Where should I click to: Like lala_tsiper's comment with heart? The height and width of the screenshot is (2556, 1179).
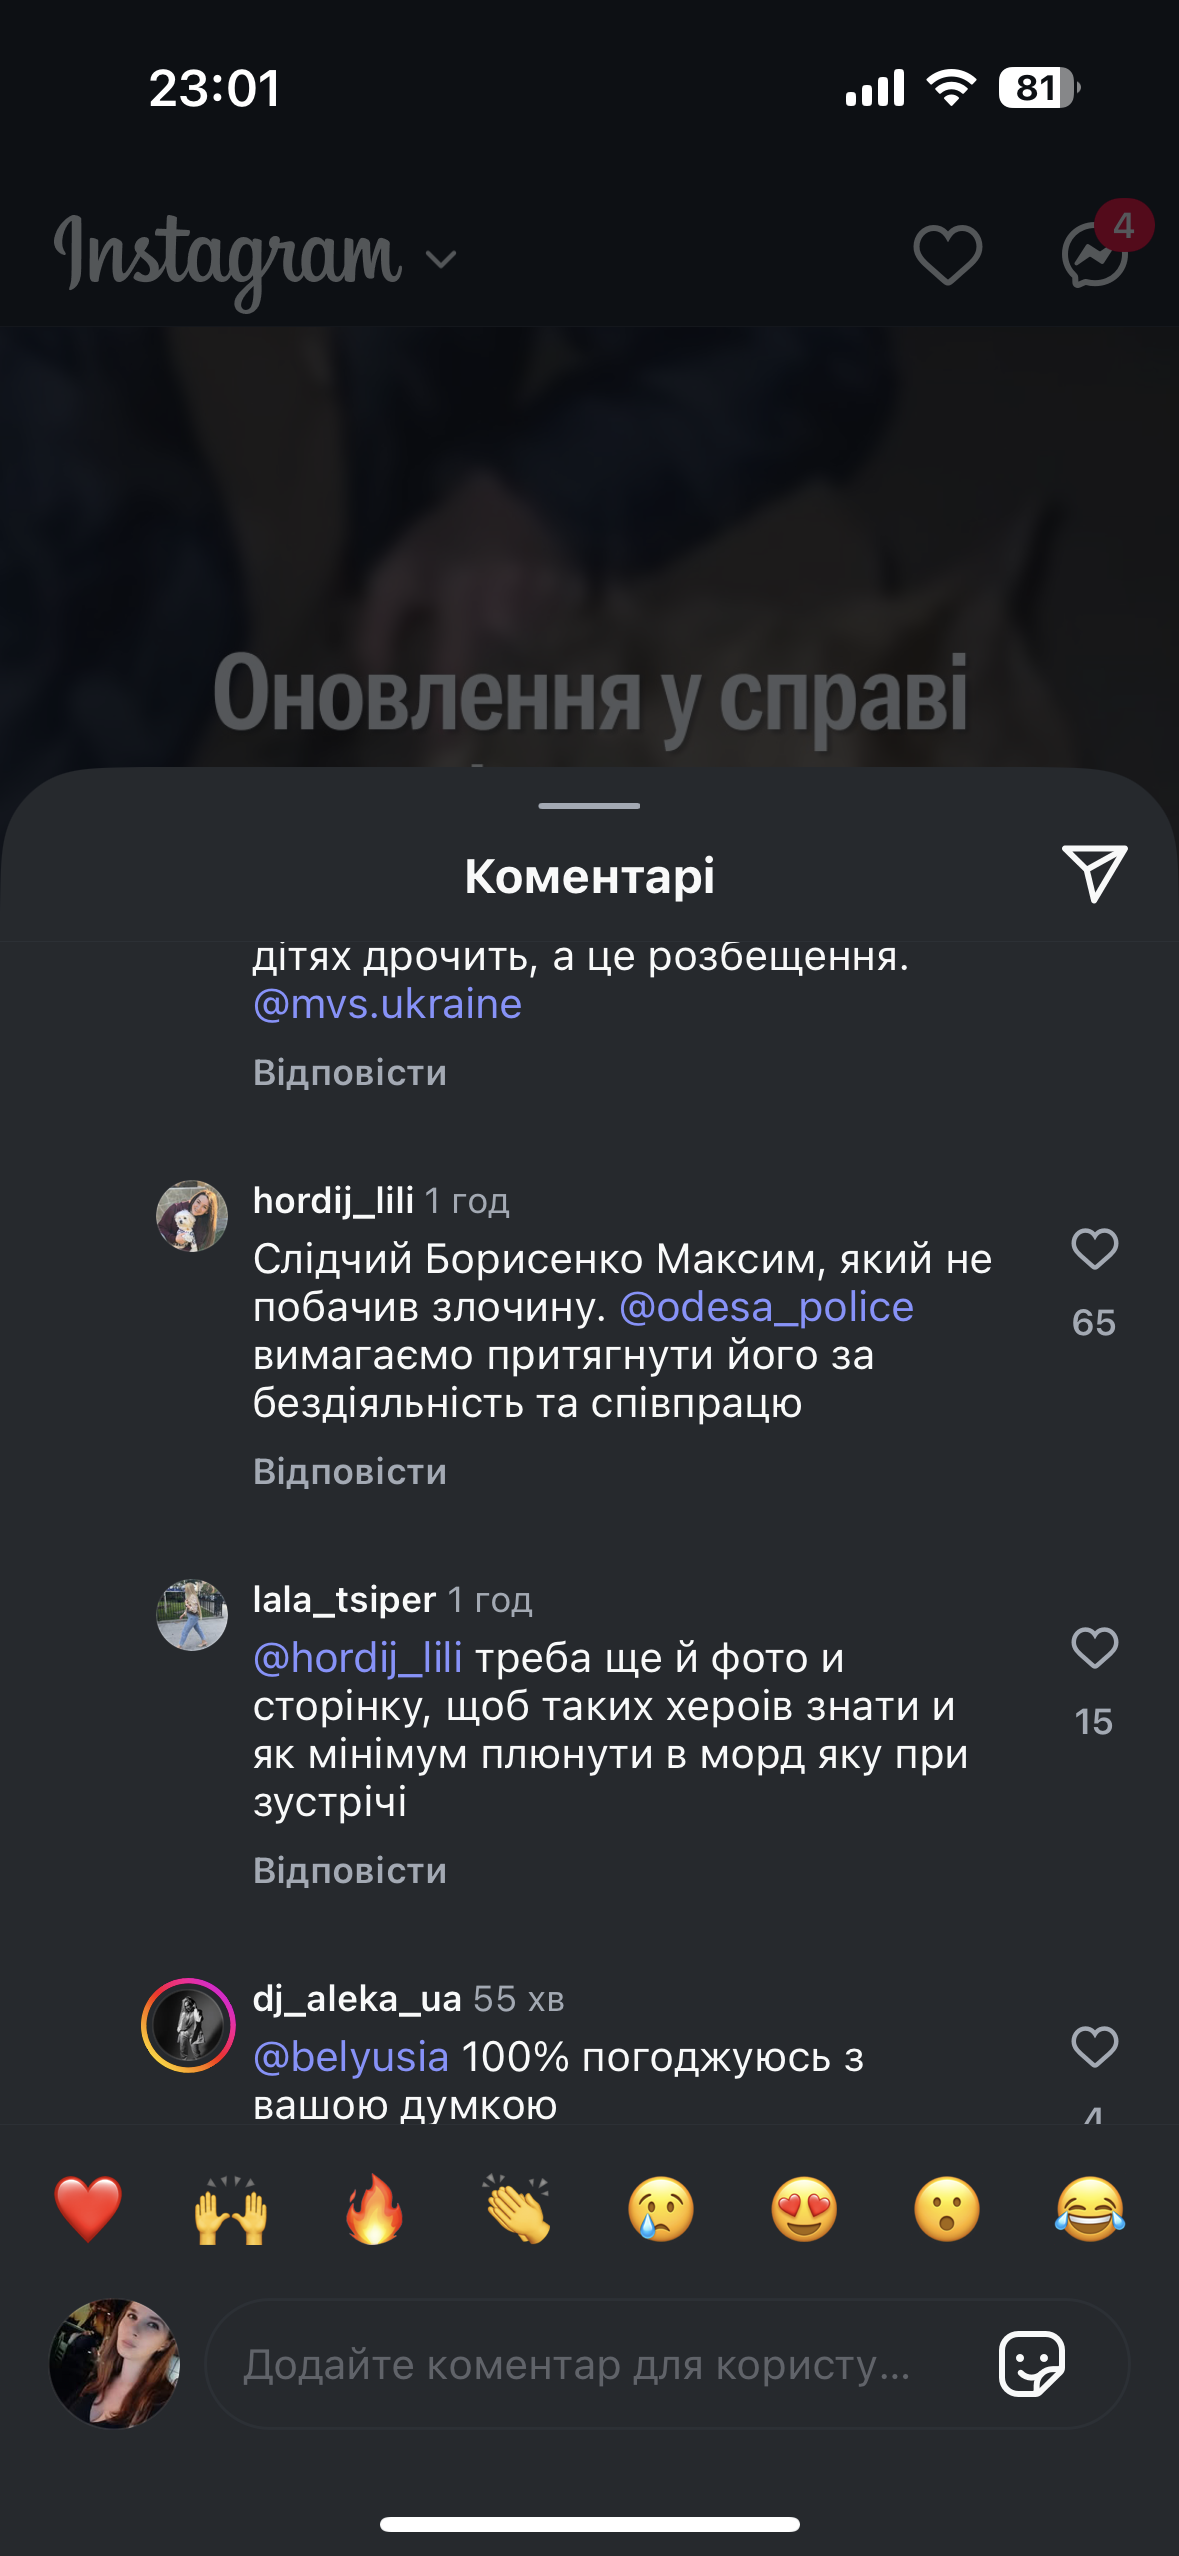1094,1648
